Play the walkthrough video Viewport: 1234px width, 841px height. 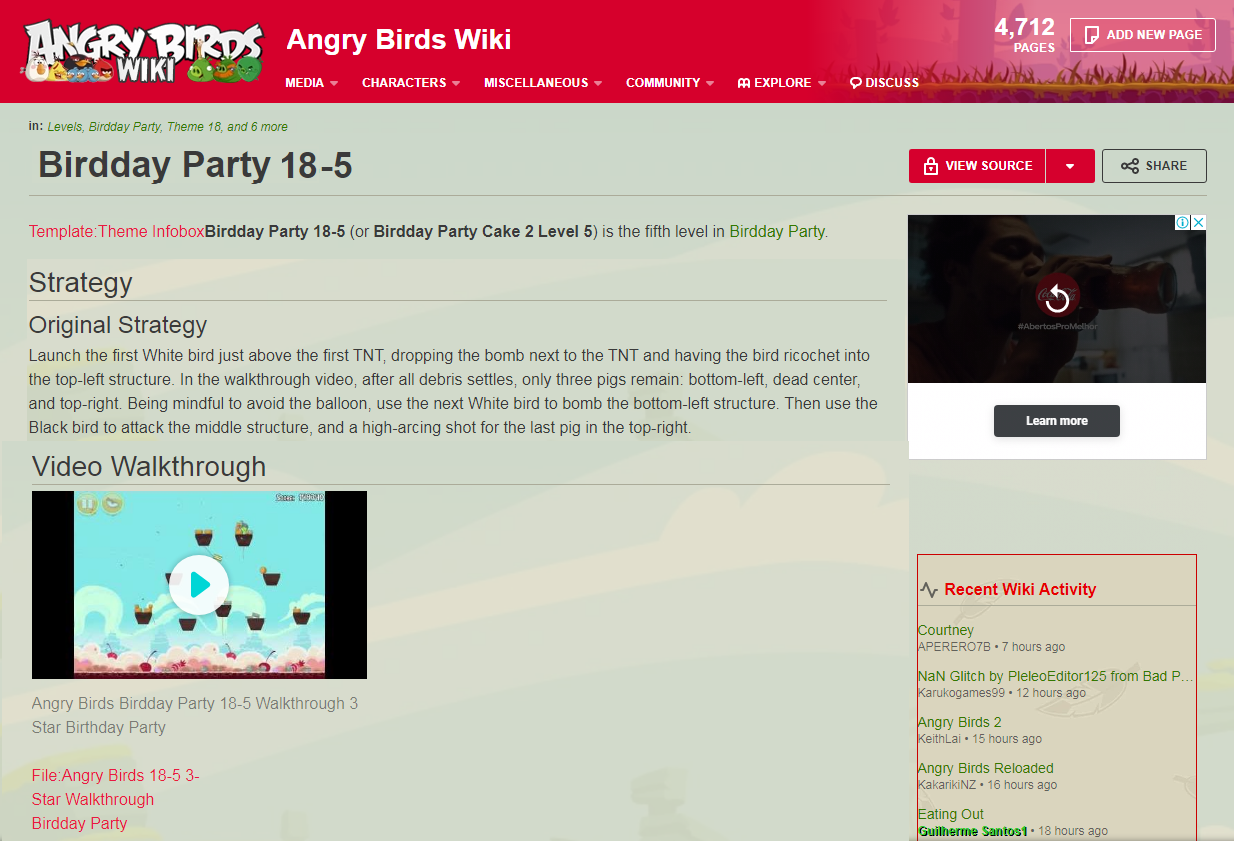pos(199,585)
